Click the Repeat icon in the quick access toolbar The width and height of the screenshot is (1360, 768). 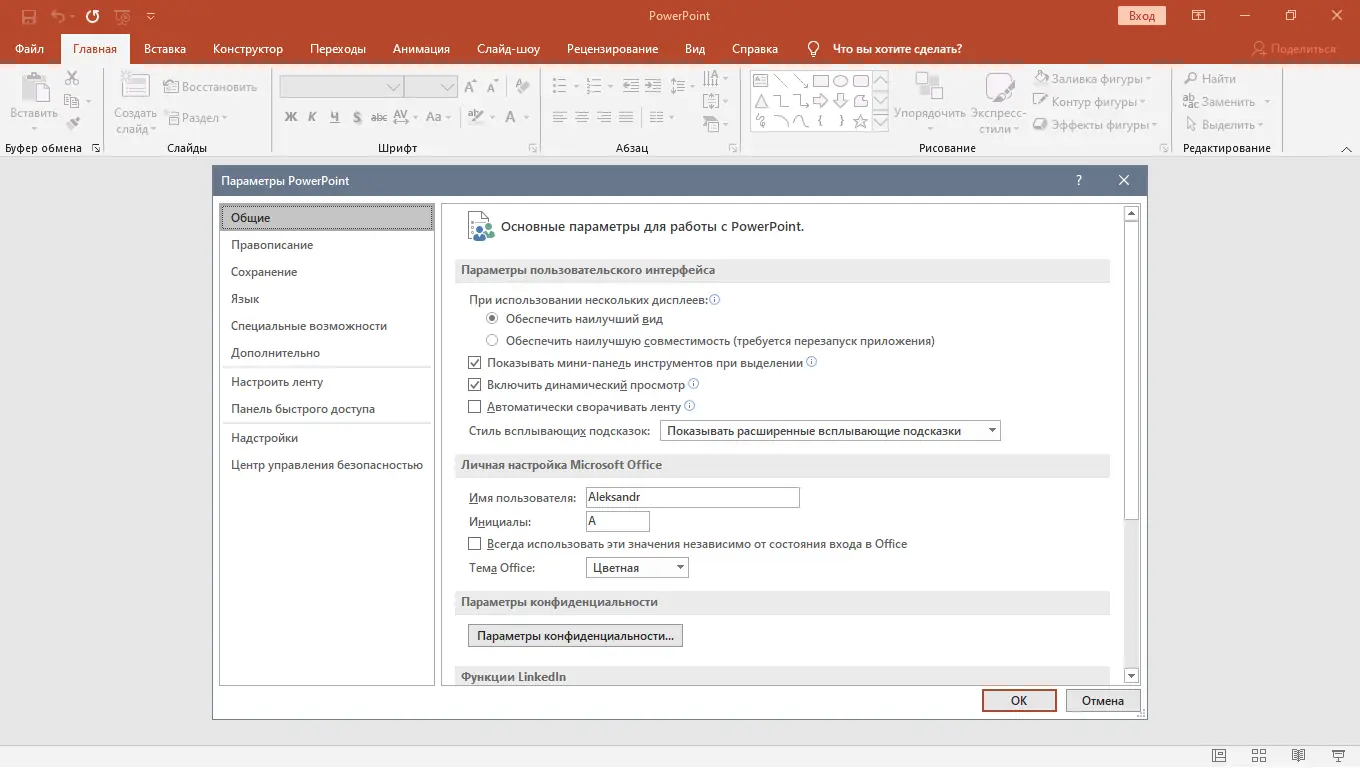92,16
